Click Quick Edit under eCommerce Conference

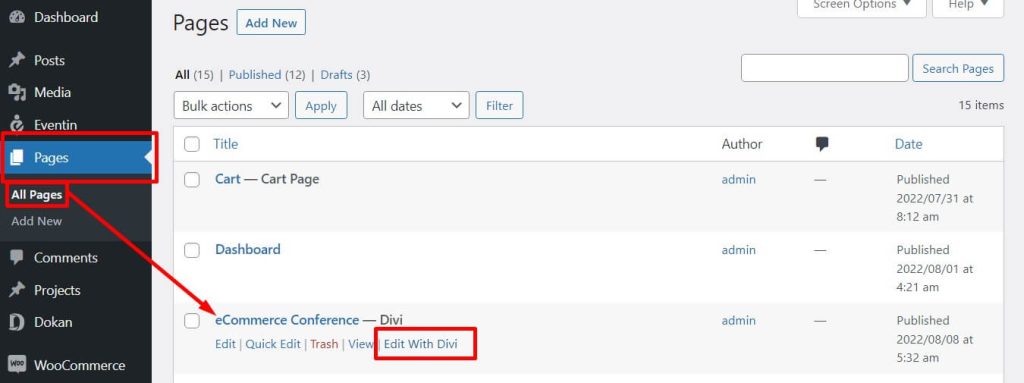point(273,344)
